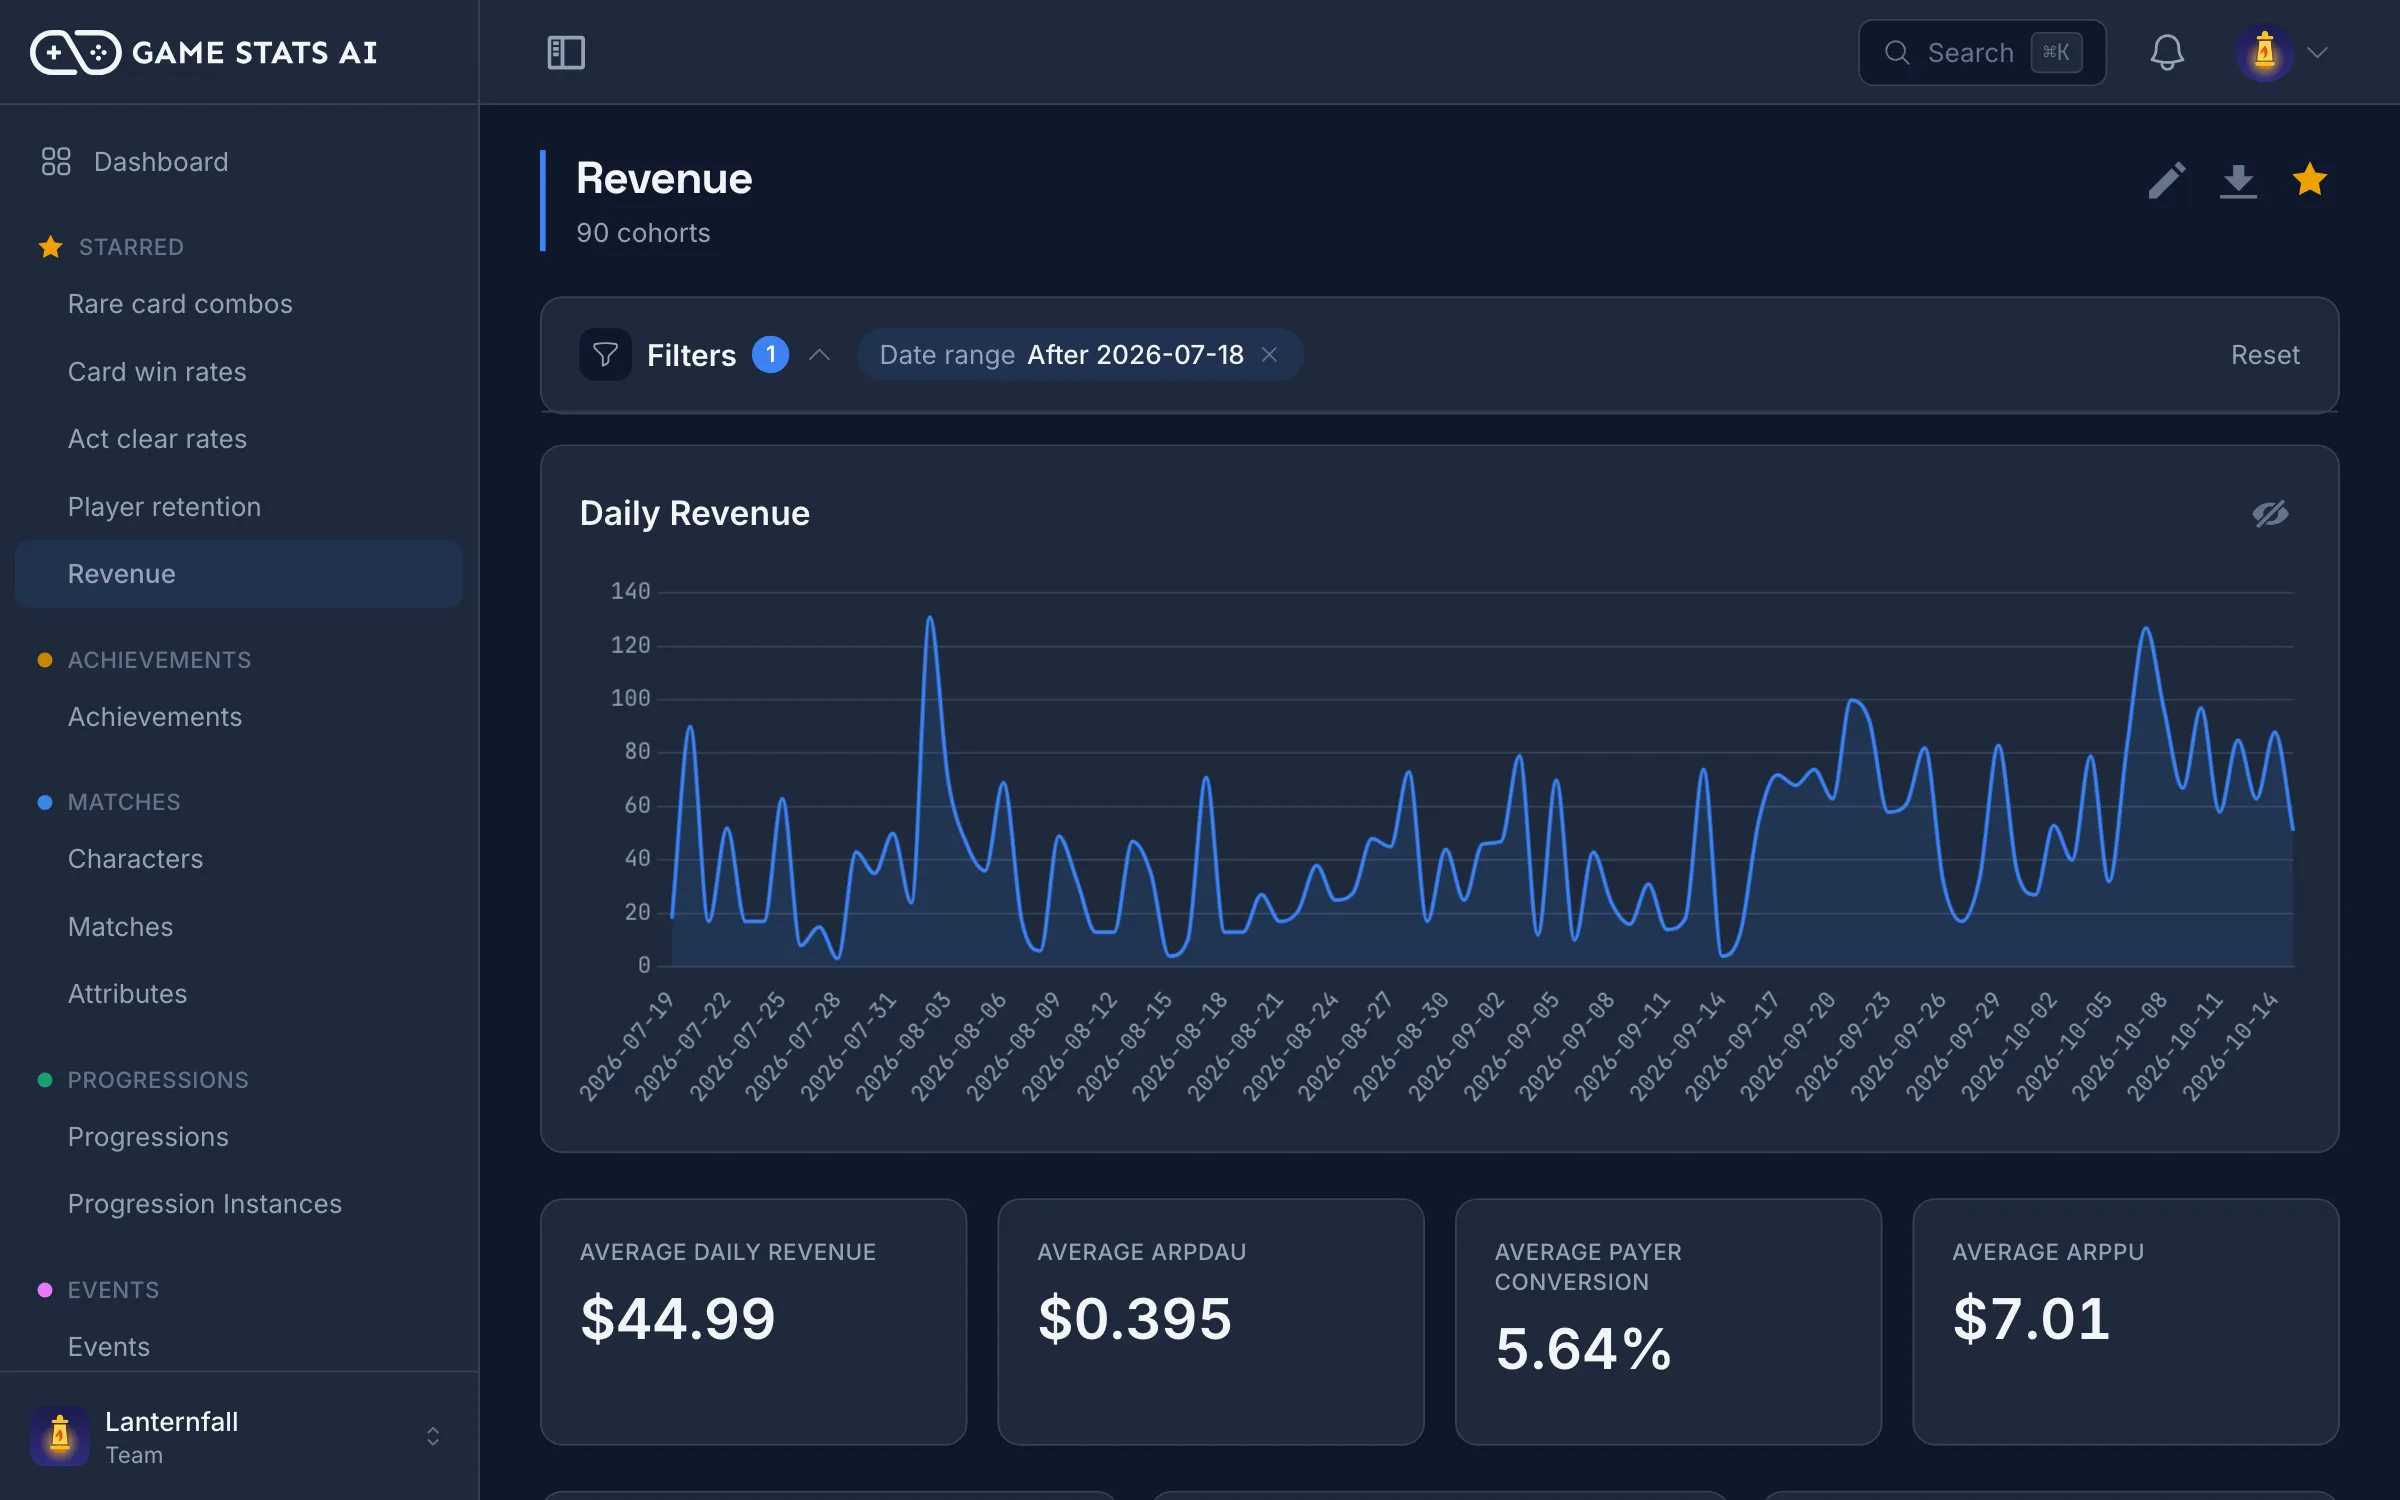Viewport: 2400px width, 1500px height.
Task: Click the Average ARPDAU $0.395 value
Action: [1135, 1318]
